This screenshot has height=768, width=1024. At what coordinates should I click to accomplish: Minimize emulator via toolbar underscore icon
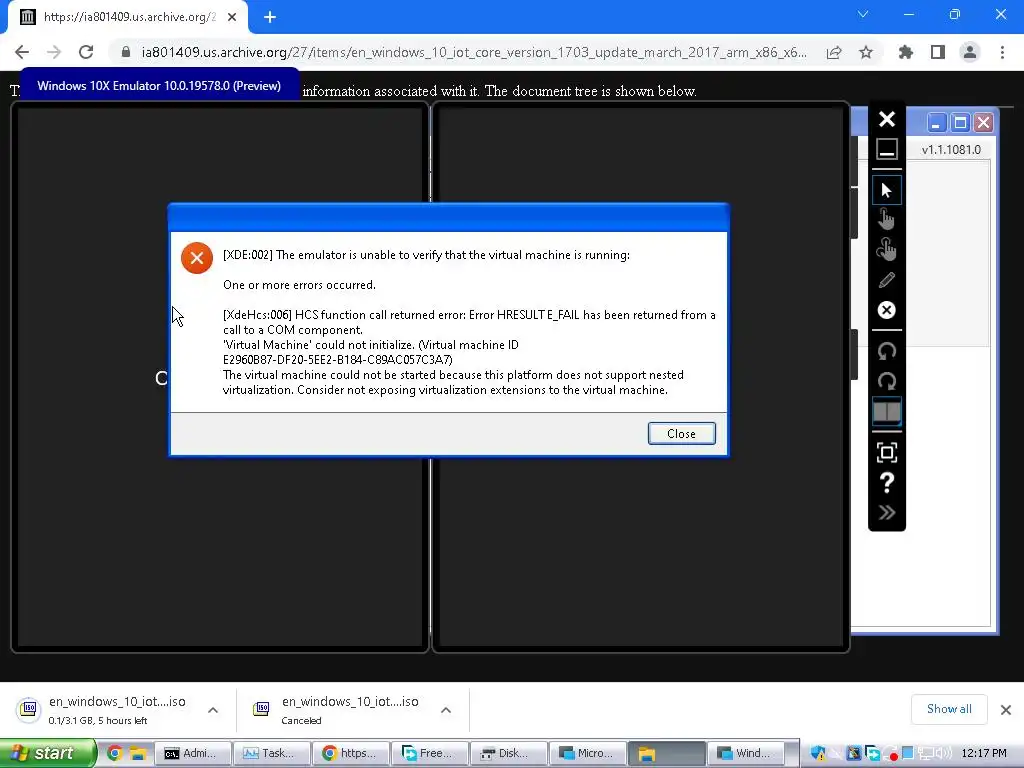click(x=886, y=150)
